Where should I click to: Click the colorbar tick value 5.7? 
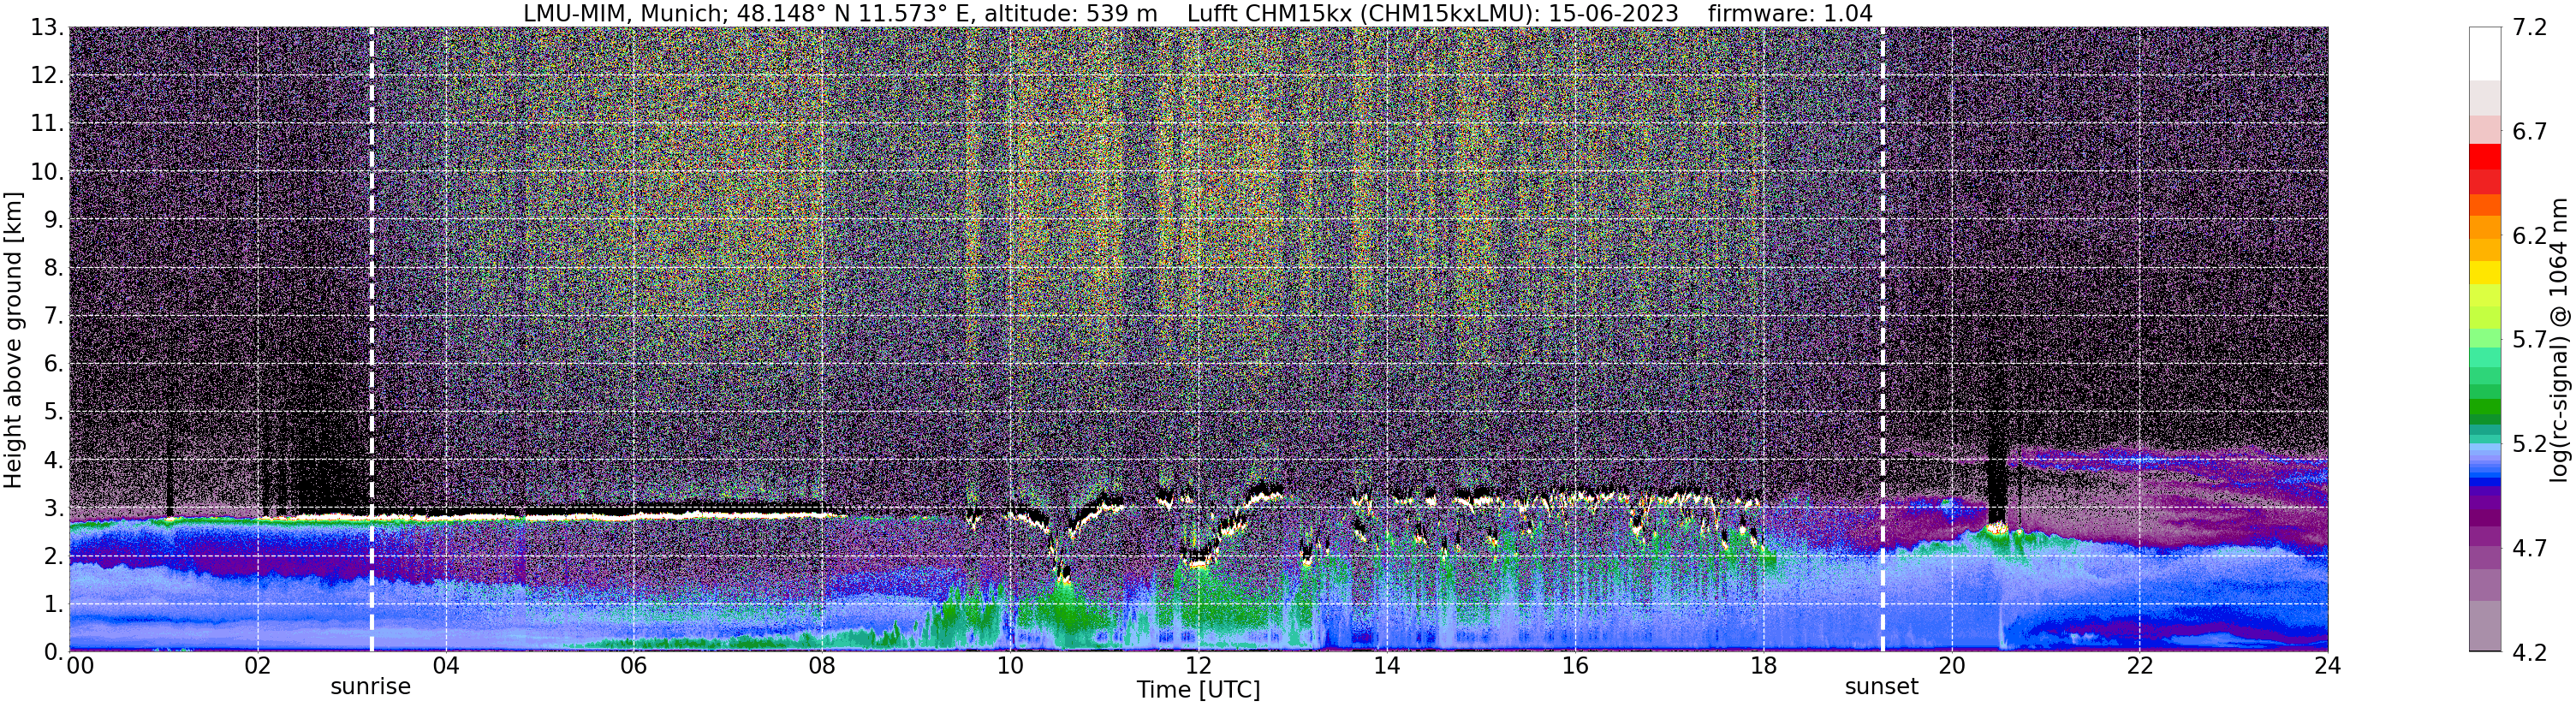(x=2530, y=340)
